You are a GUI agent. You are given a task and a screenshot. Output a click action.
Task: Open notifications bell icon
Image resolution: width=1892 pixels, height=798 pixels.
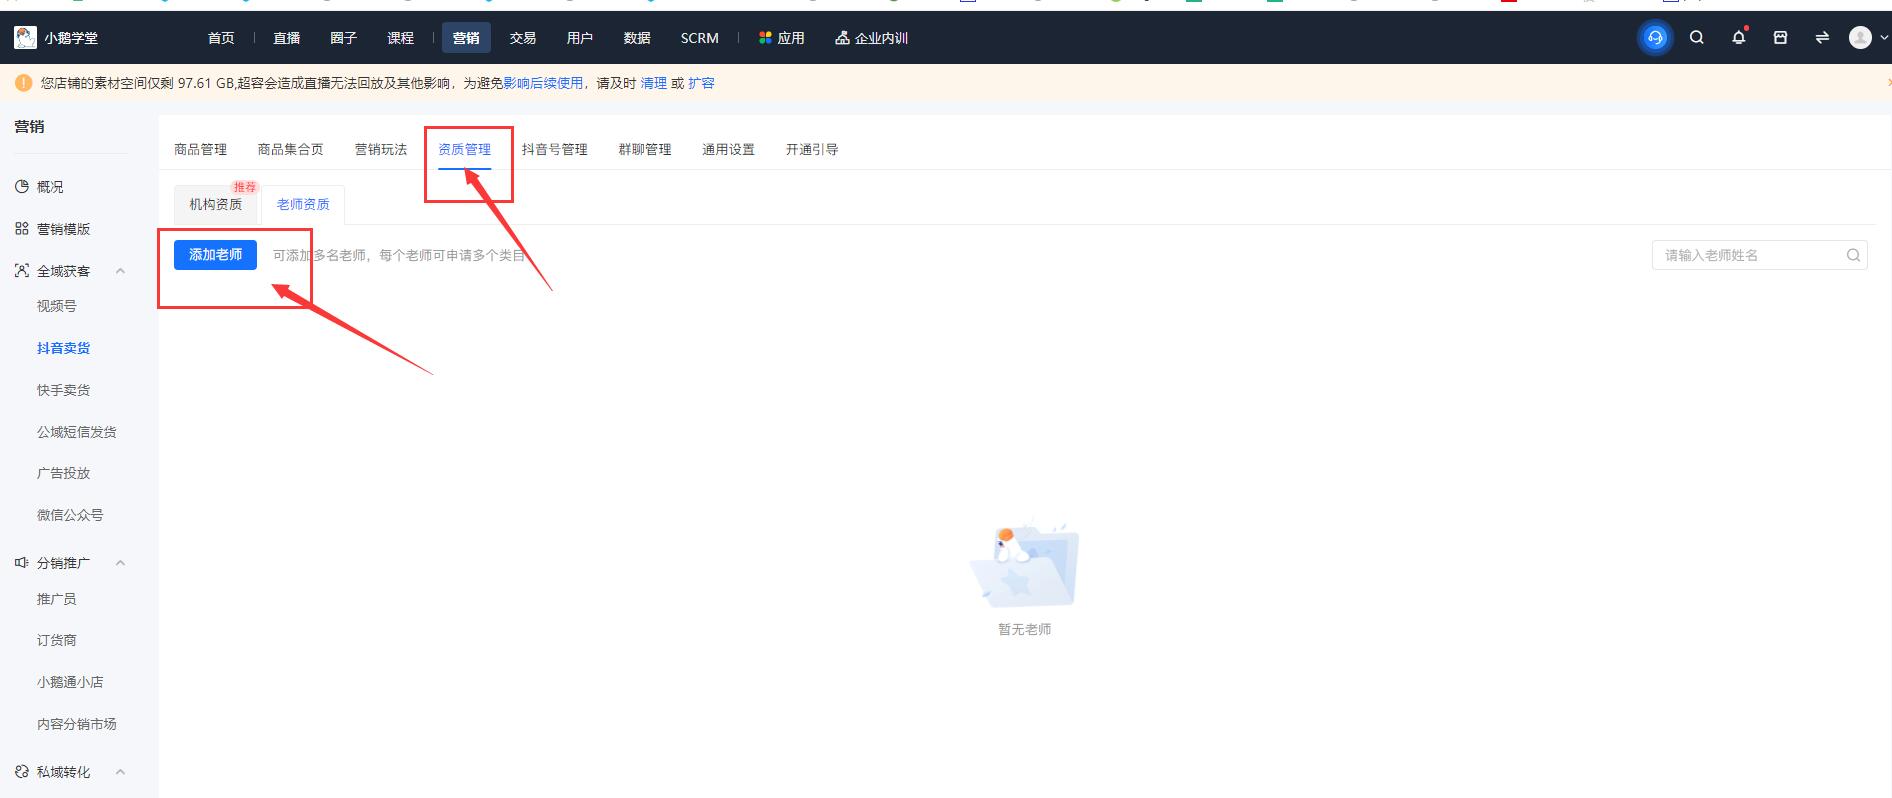1739,38
